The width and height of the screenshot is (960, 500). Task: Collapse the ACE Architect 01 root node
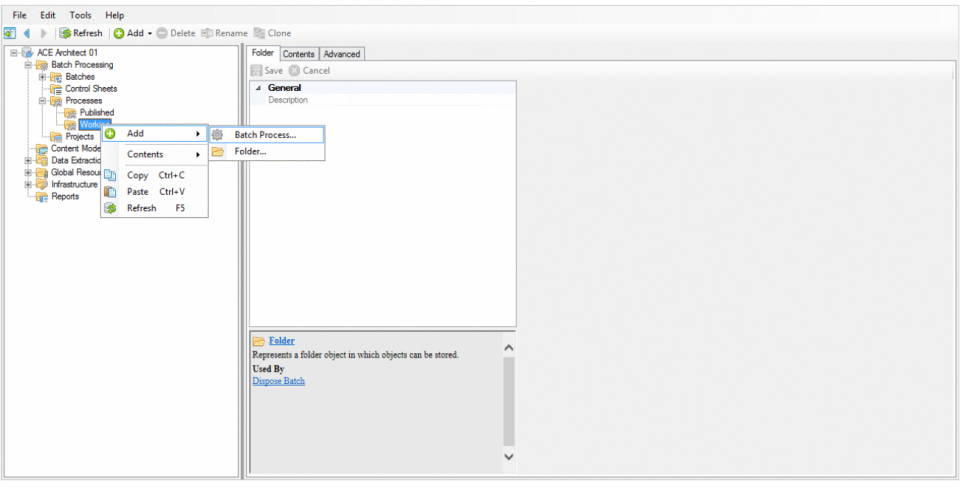pyautogui.click(x=13, y=53)
